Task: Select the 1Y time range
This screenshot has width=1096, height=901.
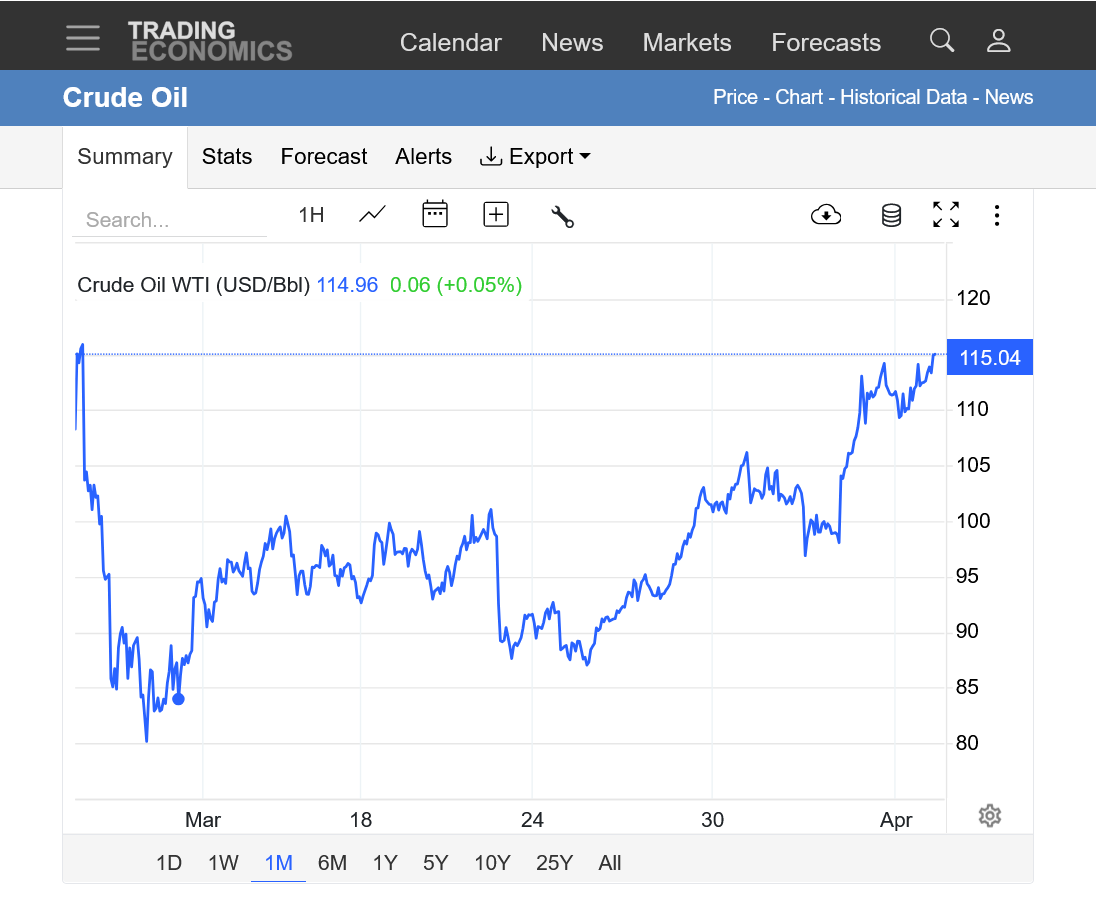Action: click(385, 863)
